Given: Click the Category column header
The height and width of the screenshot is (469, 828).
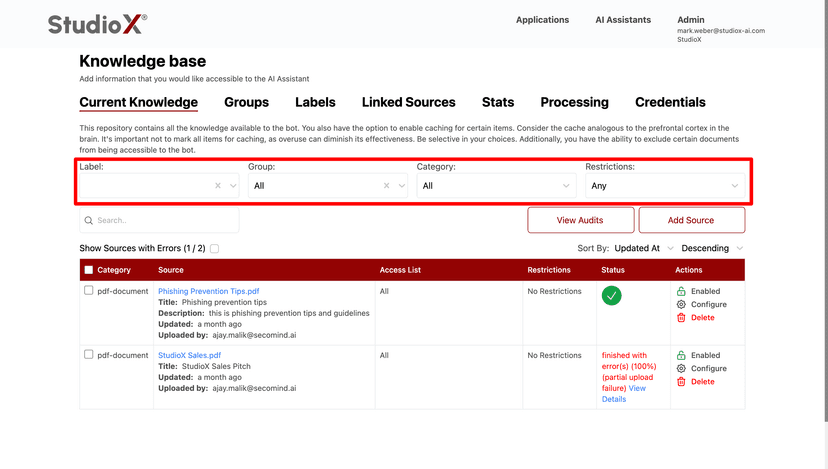Looking at the screenshot, I should coord(114,270).
